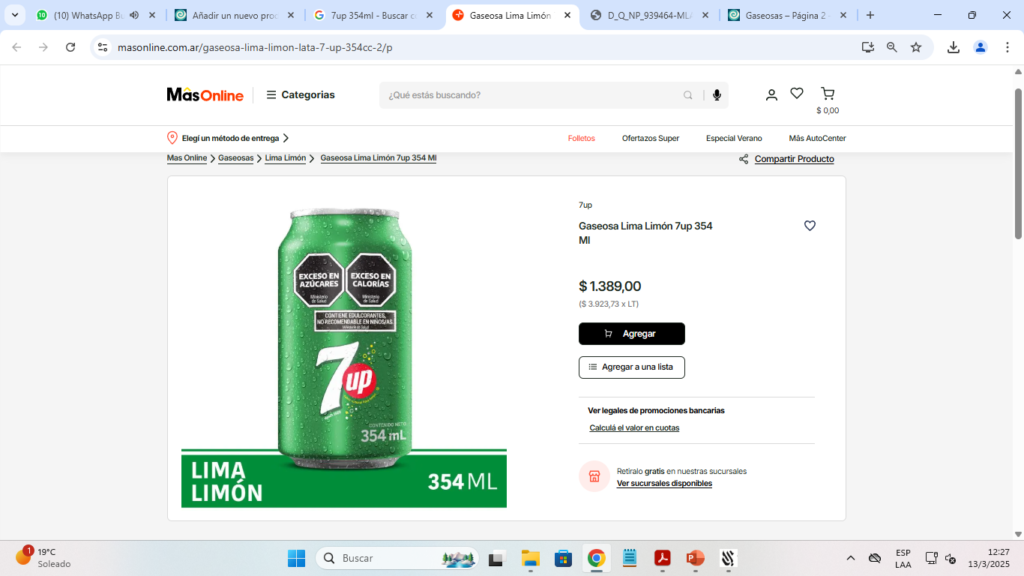This screenshot has height=576, width=1024.
Task: Click the search magnifier icon
Action: tap(688, 95)
